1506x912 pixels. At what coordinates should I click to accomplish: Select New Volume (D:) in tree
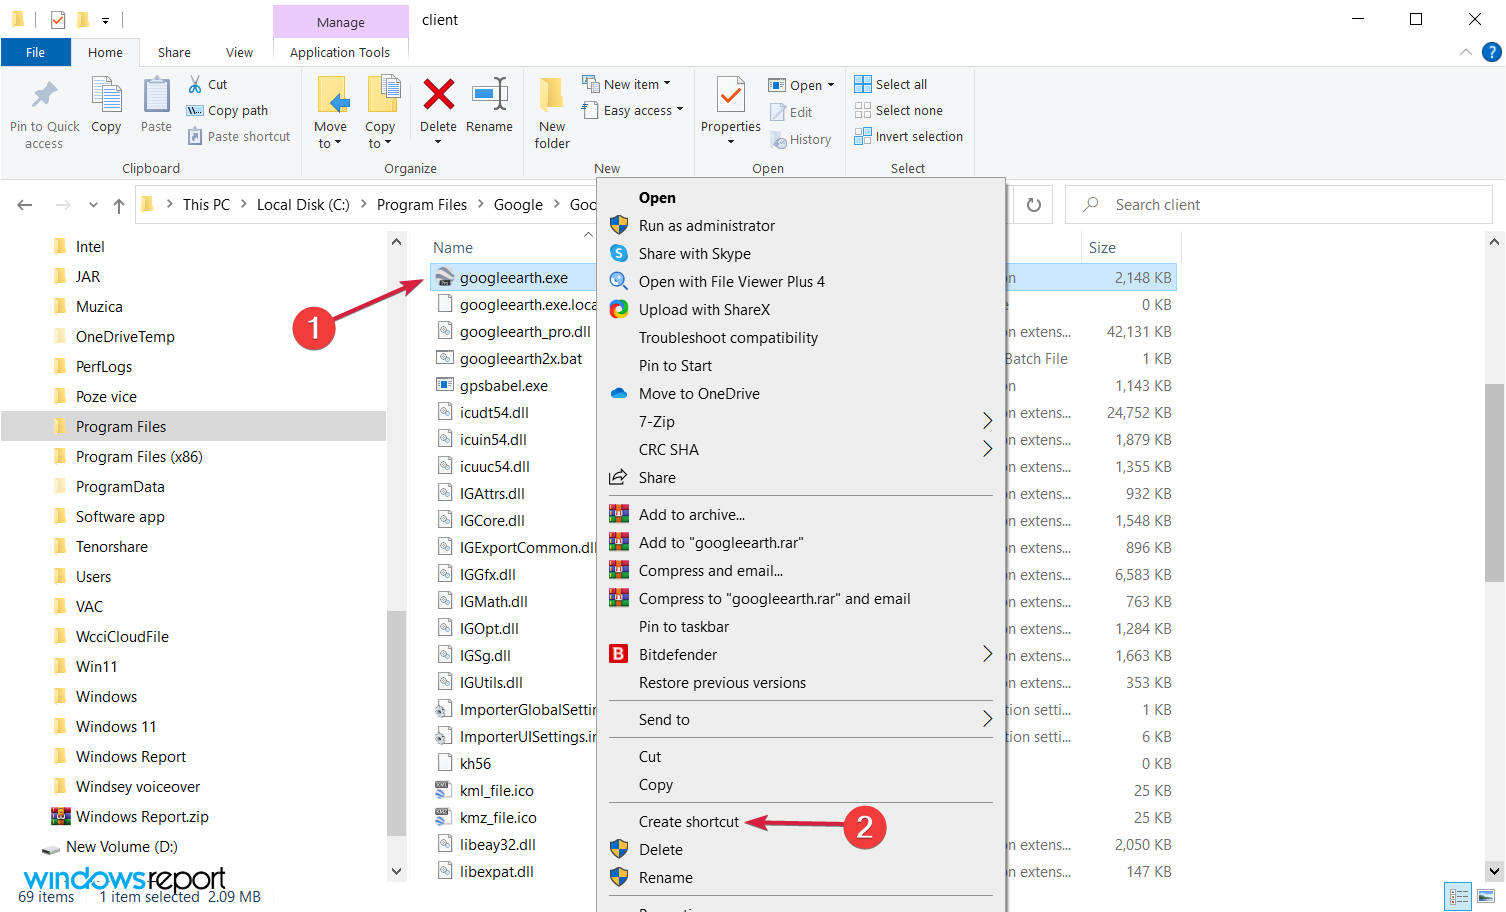122,847
